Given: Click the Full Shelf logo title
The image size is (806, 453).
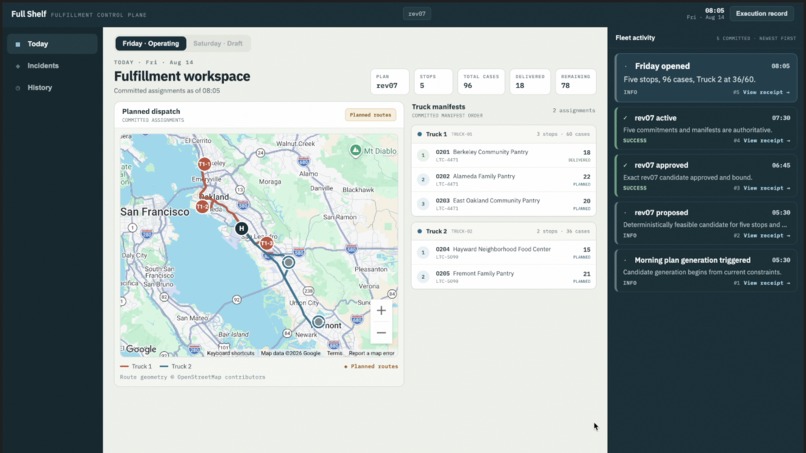Looking at the screenshot, I should click(x=29, y=14).
